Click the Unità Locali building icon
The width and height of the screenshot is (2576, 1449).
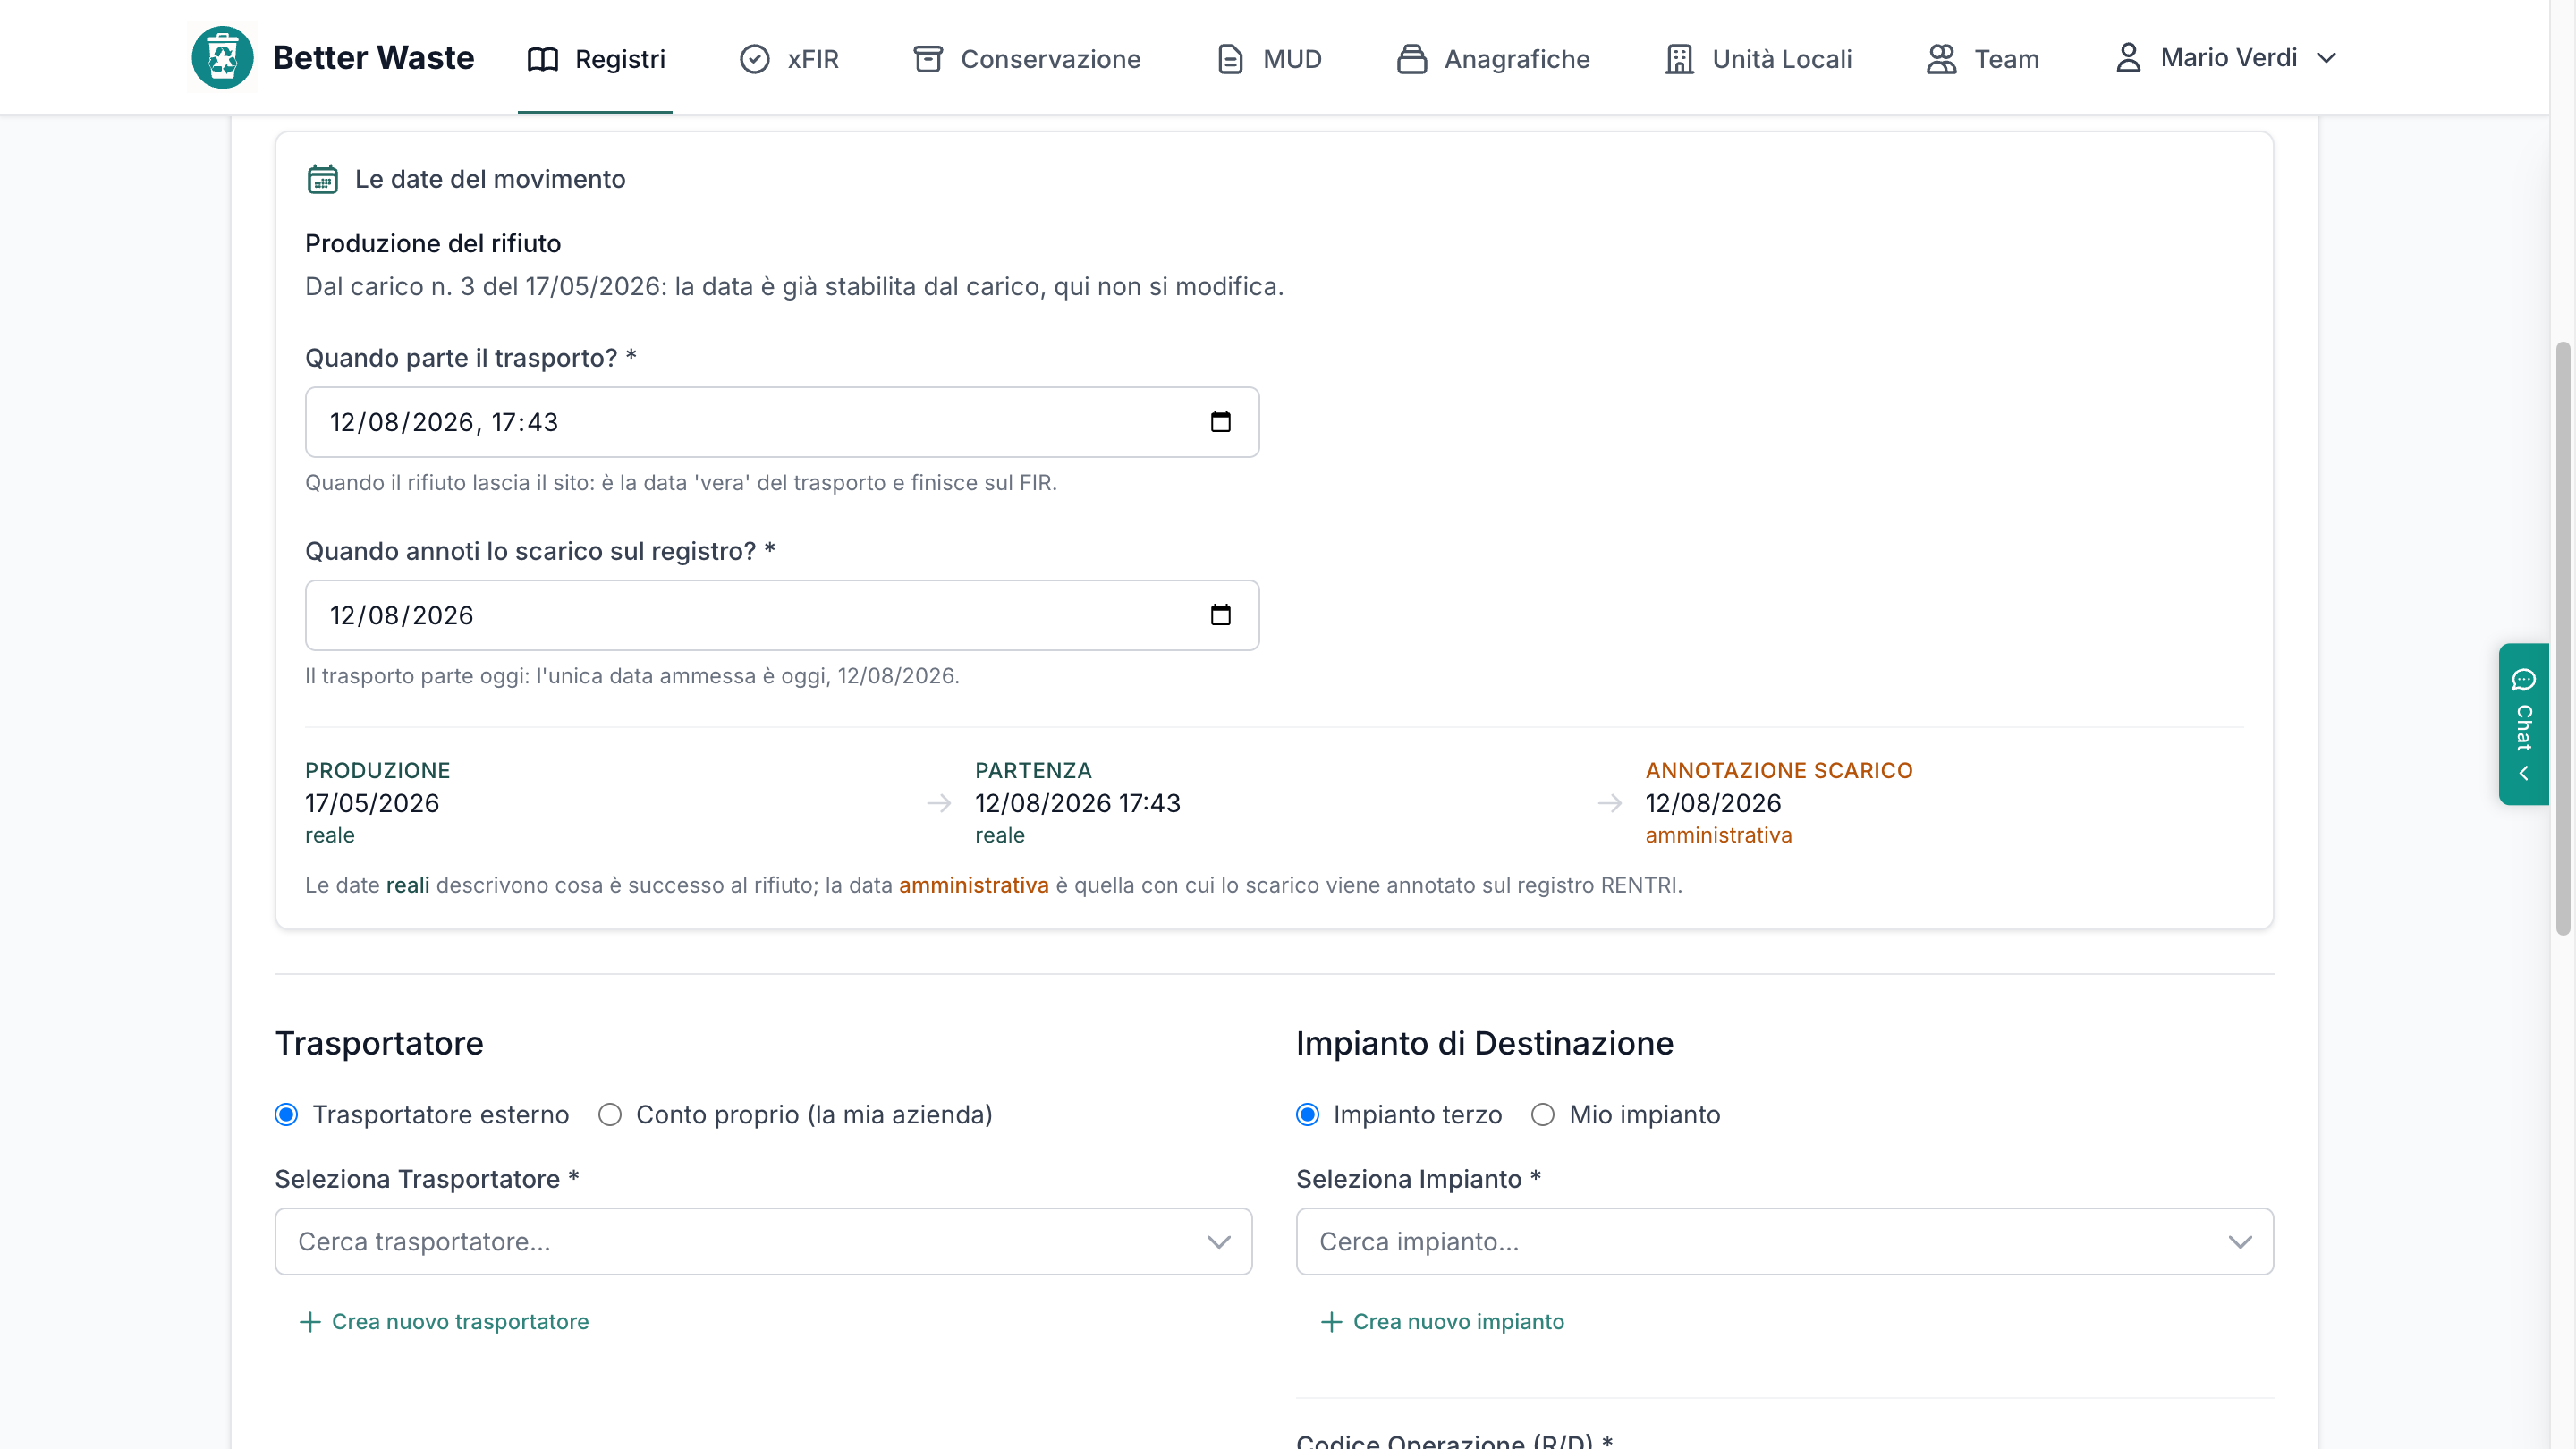point(1680,59)
